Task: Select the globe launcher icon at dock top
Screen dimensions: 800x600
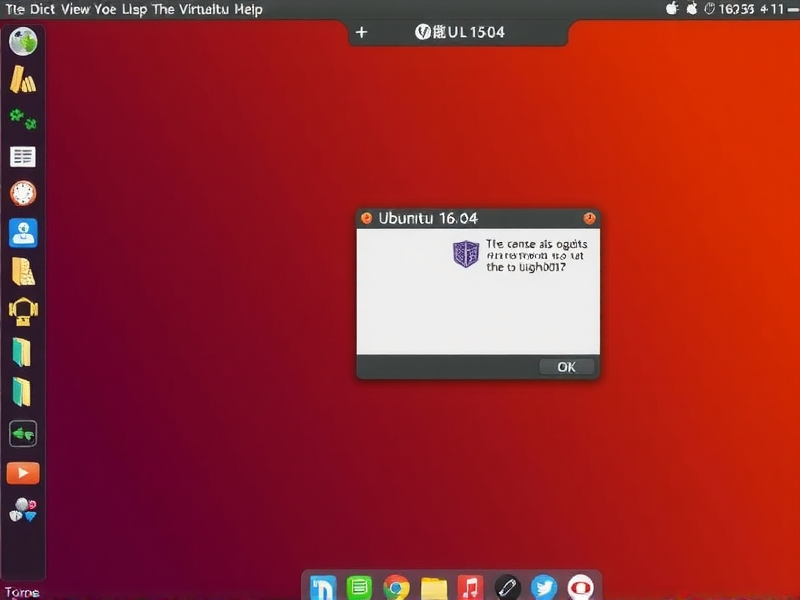Action: (22, 41)
